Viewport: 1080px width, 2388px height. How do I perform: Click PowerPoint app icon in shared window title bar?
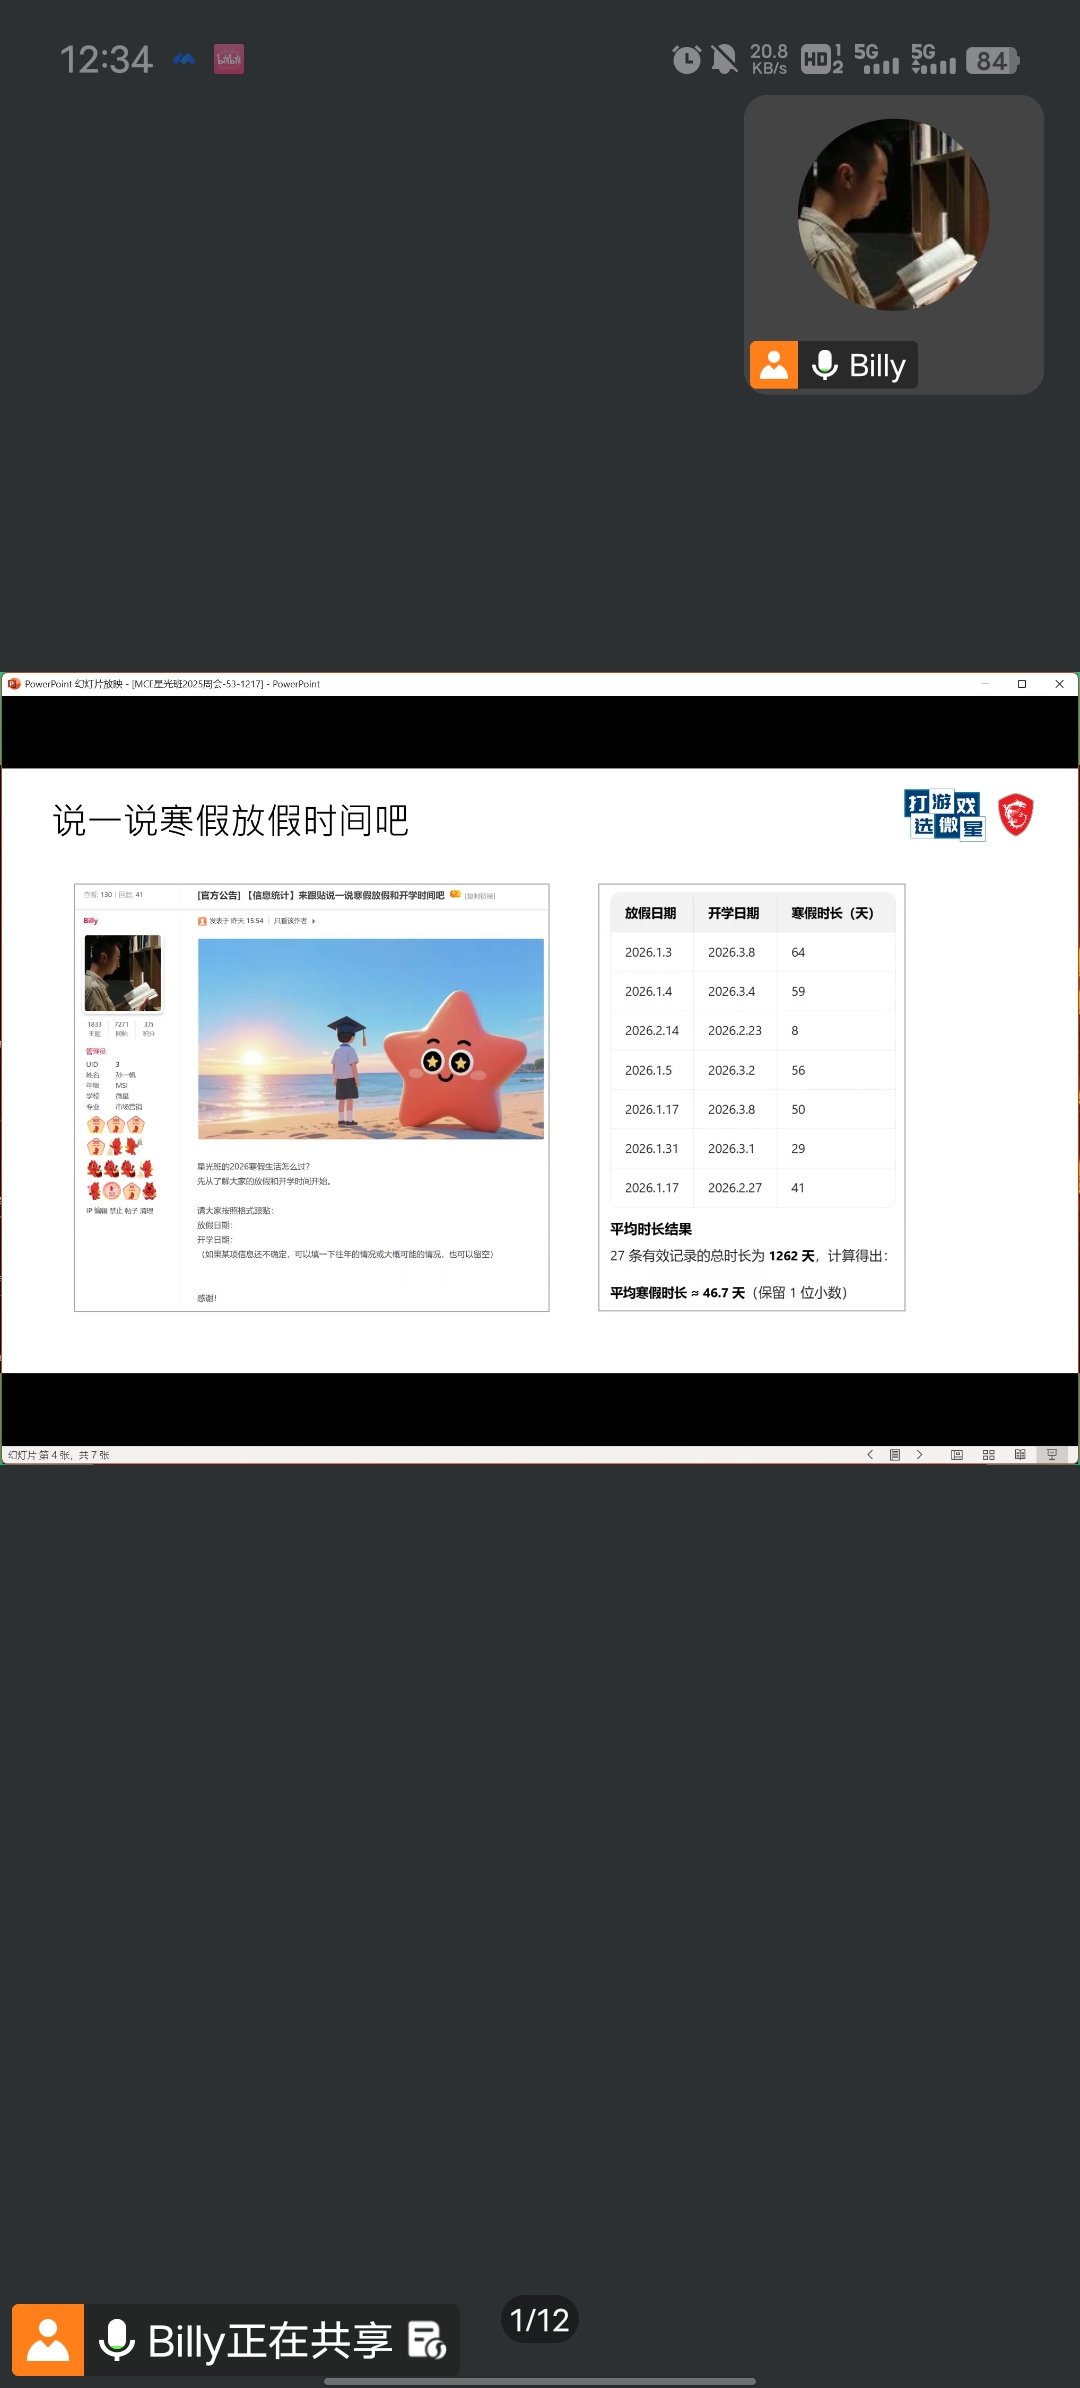coord(14,684)
